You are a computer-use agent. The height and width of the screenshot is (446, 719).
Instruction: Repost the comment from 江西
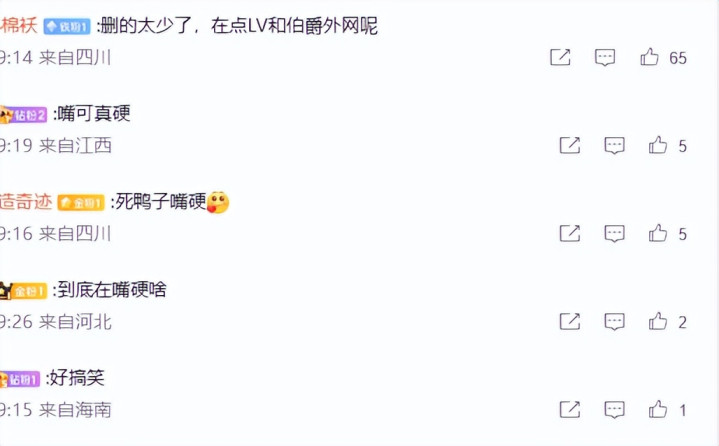(570, 145)
